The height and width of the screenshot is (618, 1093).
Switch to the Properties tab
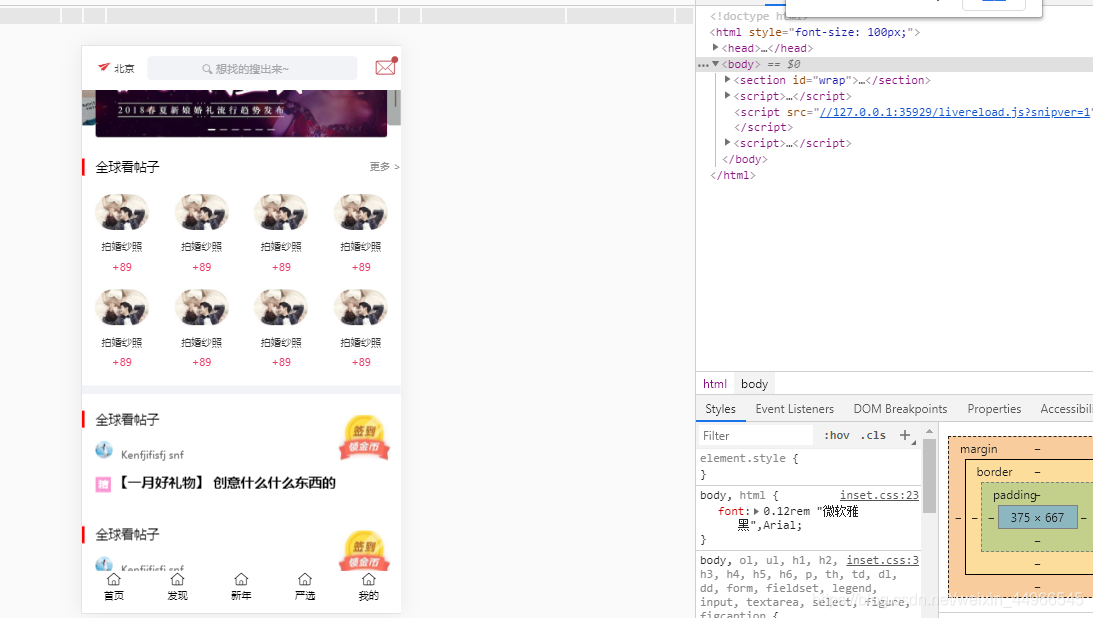(994, 409)
